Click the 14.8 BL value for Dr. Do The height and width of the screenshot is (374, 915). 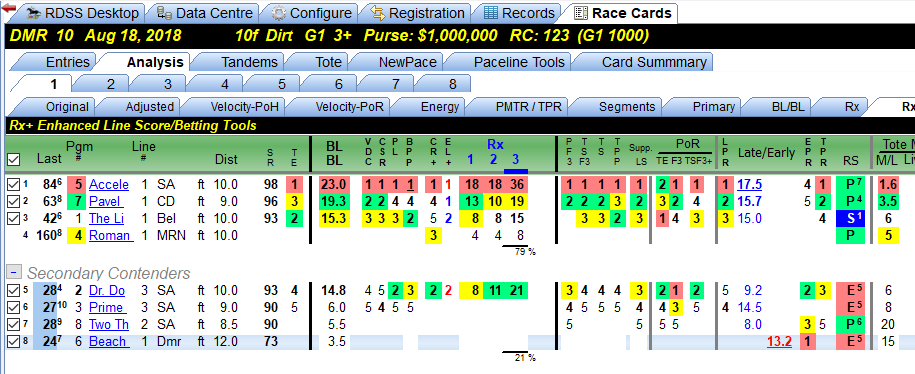(x=334, y=291)
